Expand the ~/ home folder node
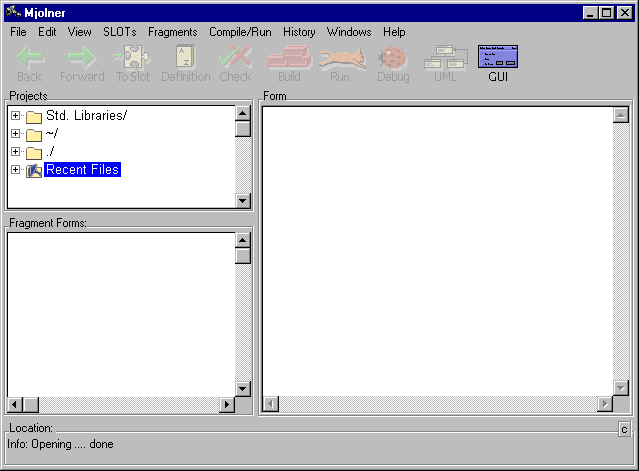Image resolution: width=639 pixels, height=471 pixels. tap(16, 134)
